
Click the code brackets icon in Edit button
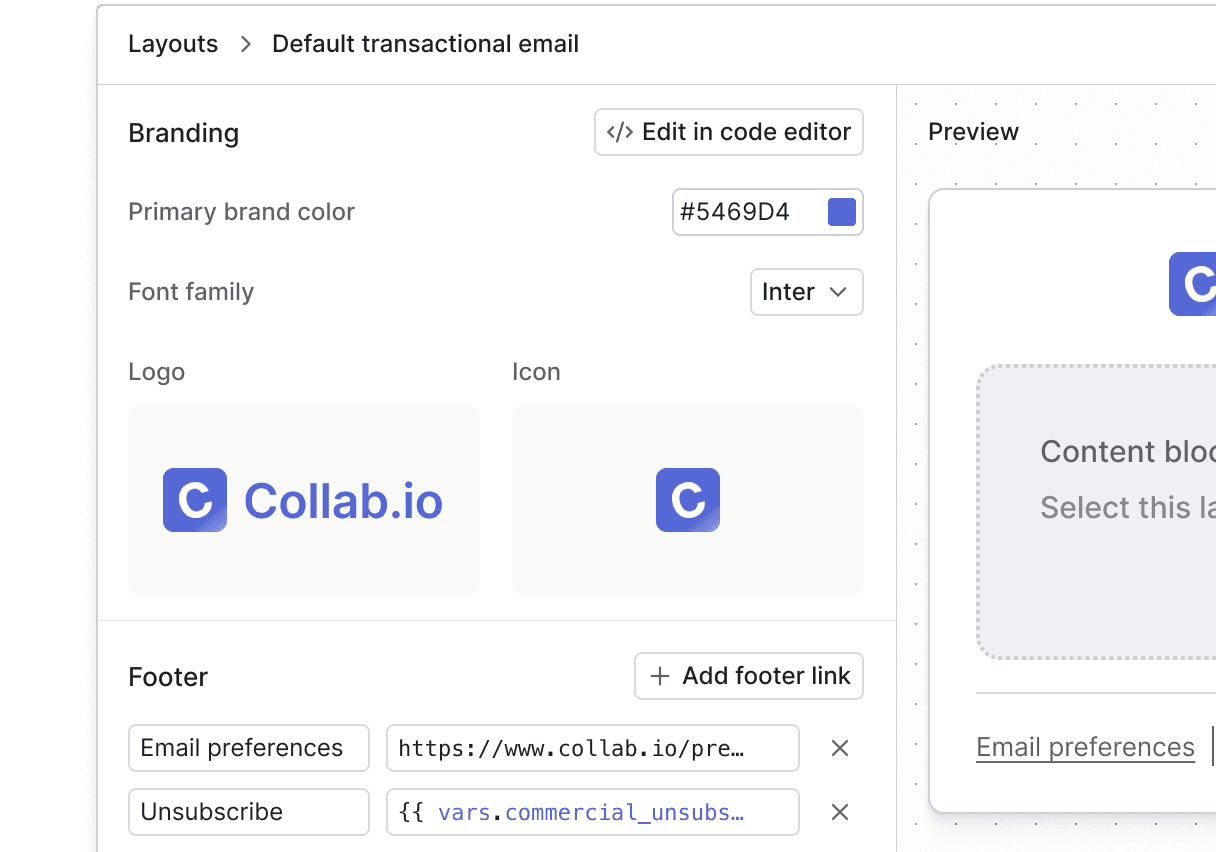click(620, 132)
